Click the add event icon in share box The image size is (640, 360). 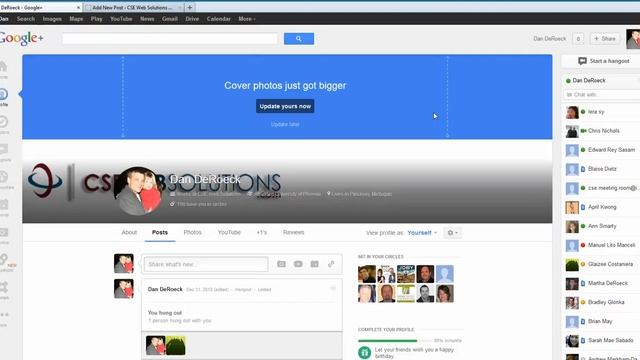[314, 264]
